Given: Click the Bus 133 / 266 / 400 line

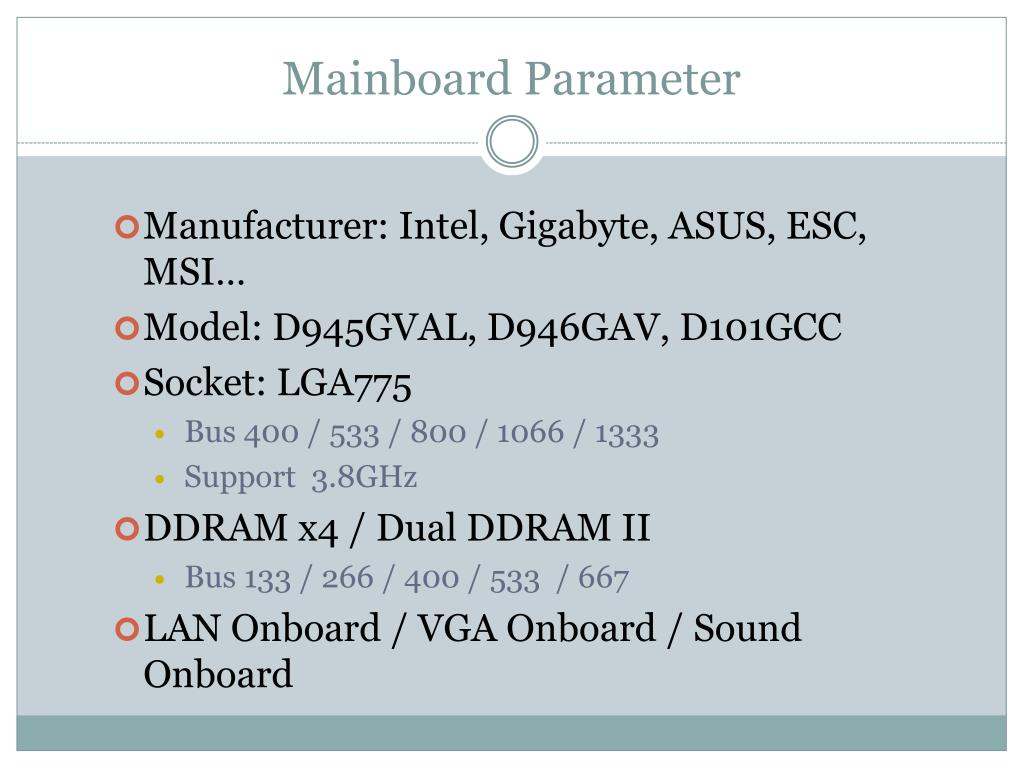Looking at the screenshot, I should pyautogui.click(x=406, y=579).
